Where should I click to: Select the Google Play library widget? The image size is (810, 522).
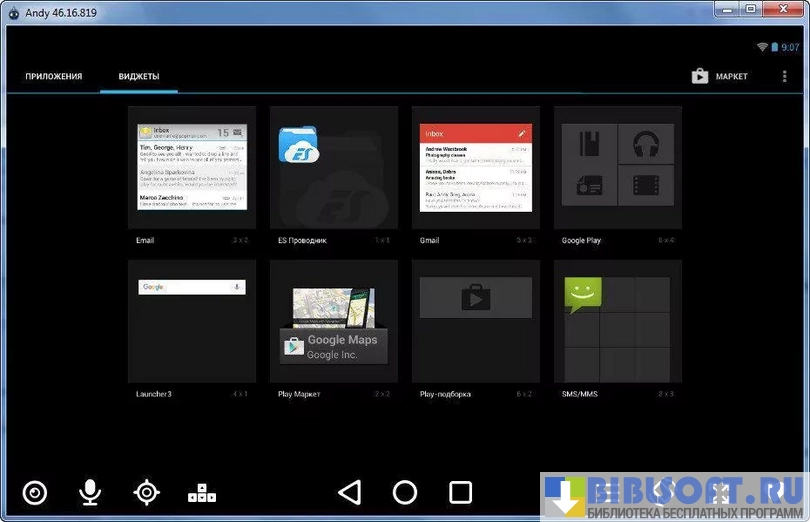coord(618,167)
